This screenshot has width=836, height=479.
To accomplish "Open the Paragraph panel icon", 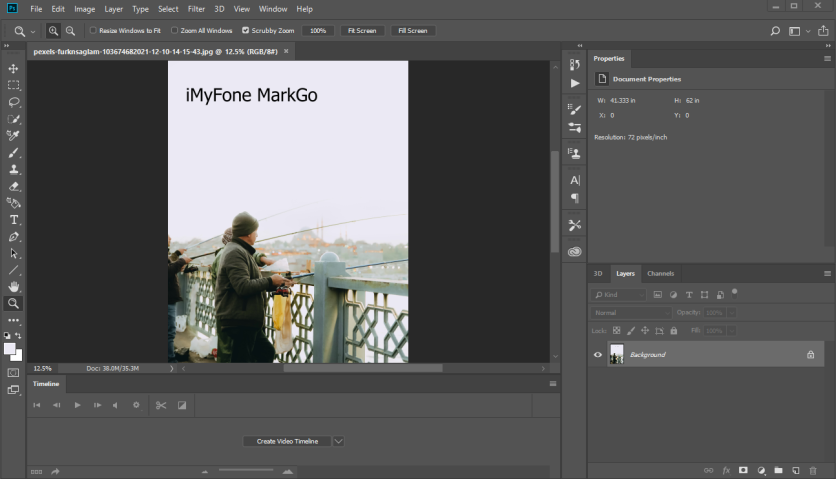I will click(x=575, y=198).
